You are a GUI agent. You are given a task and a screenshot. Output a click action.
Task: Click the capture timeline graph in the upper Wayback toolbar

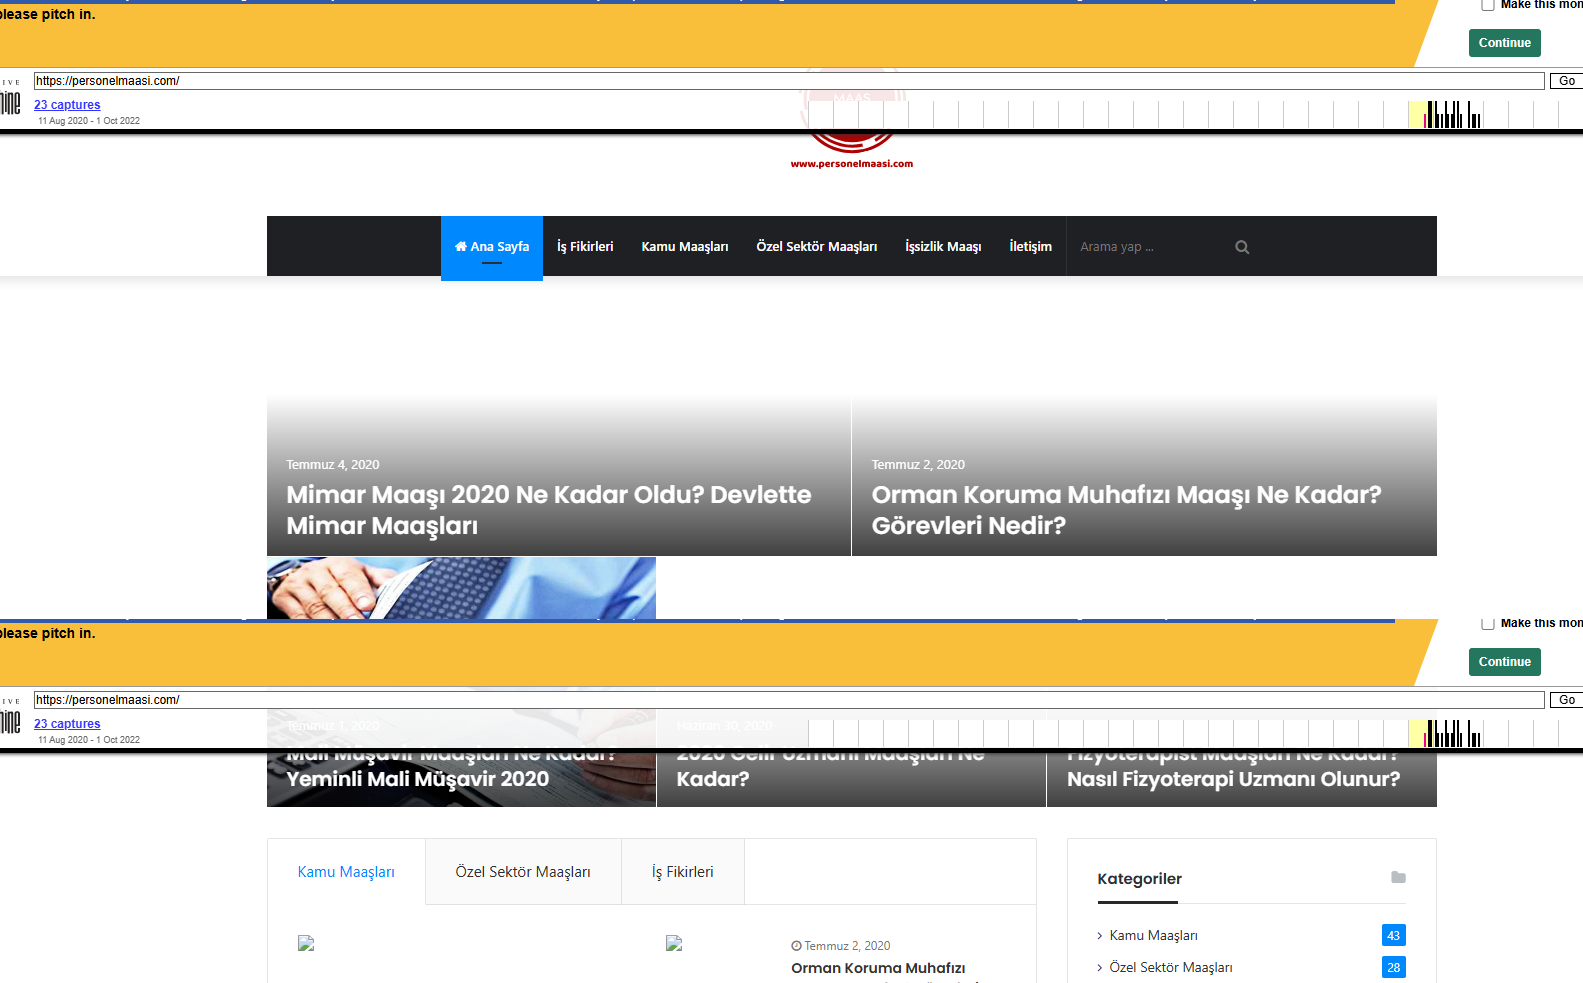pyautogui.click(x=1195, y=114)
